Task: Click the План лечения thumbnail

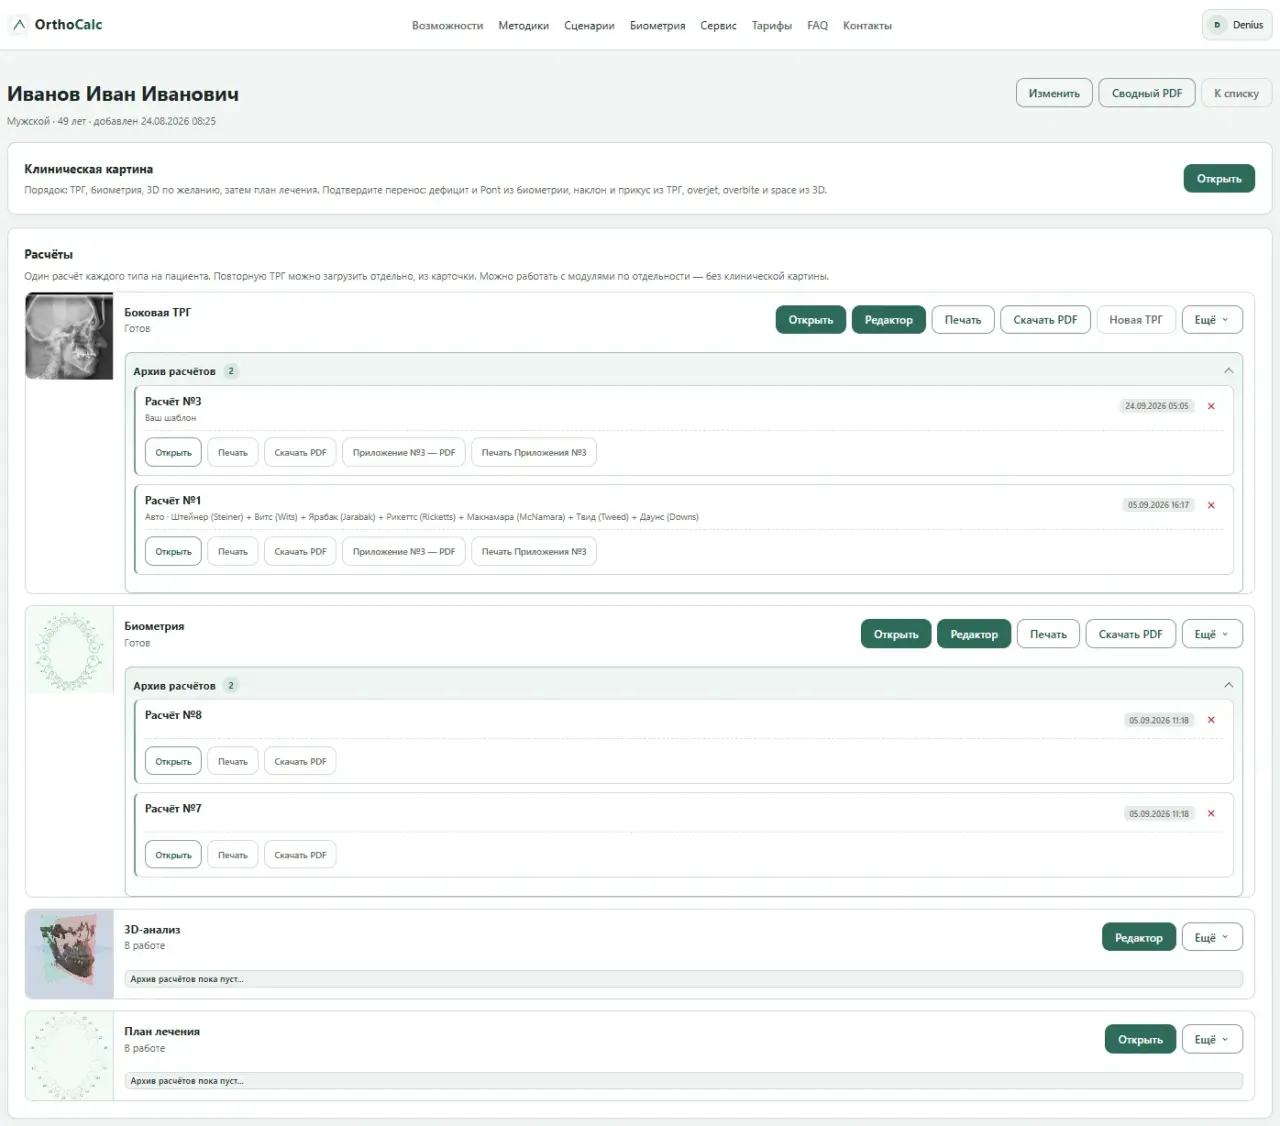Action: coord(69,1056)
